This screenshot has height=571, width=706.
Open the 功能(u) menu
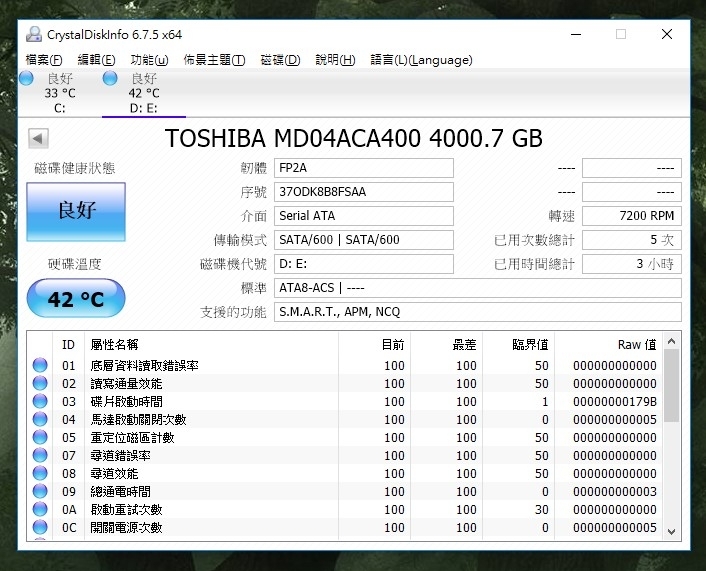149,60
